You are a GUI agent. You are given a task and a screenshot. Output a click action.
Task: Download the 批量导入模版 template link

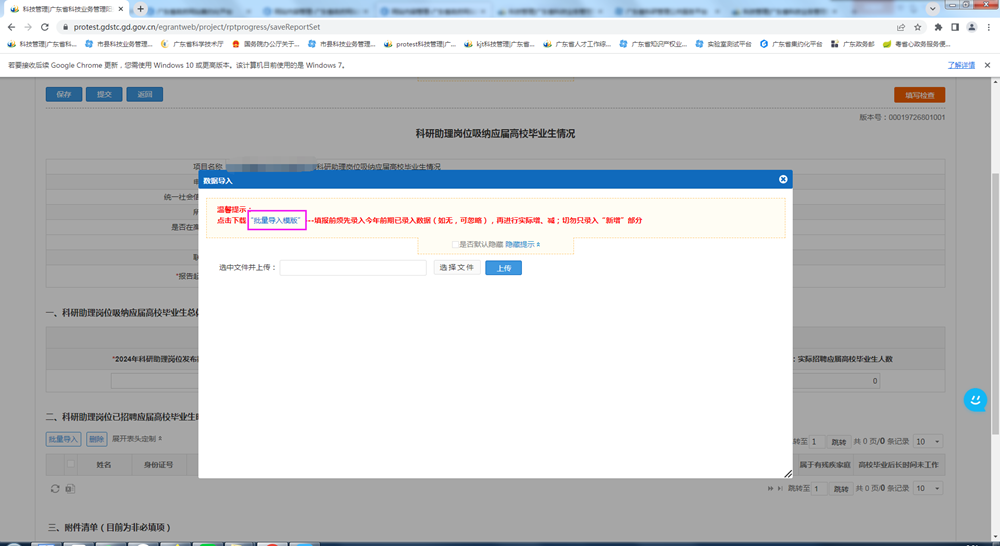point(277,220)
